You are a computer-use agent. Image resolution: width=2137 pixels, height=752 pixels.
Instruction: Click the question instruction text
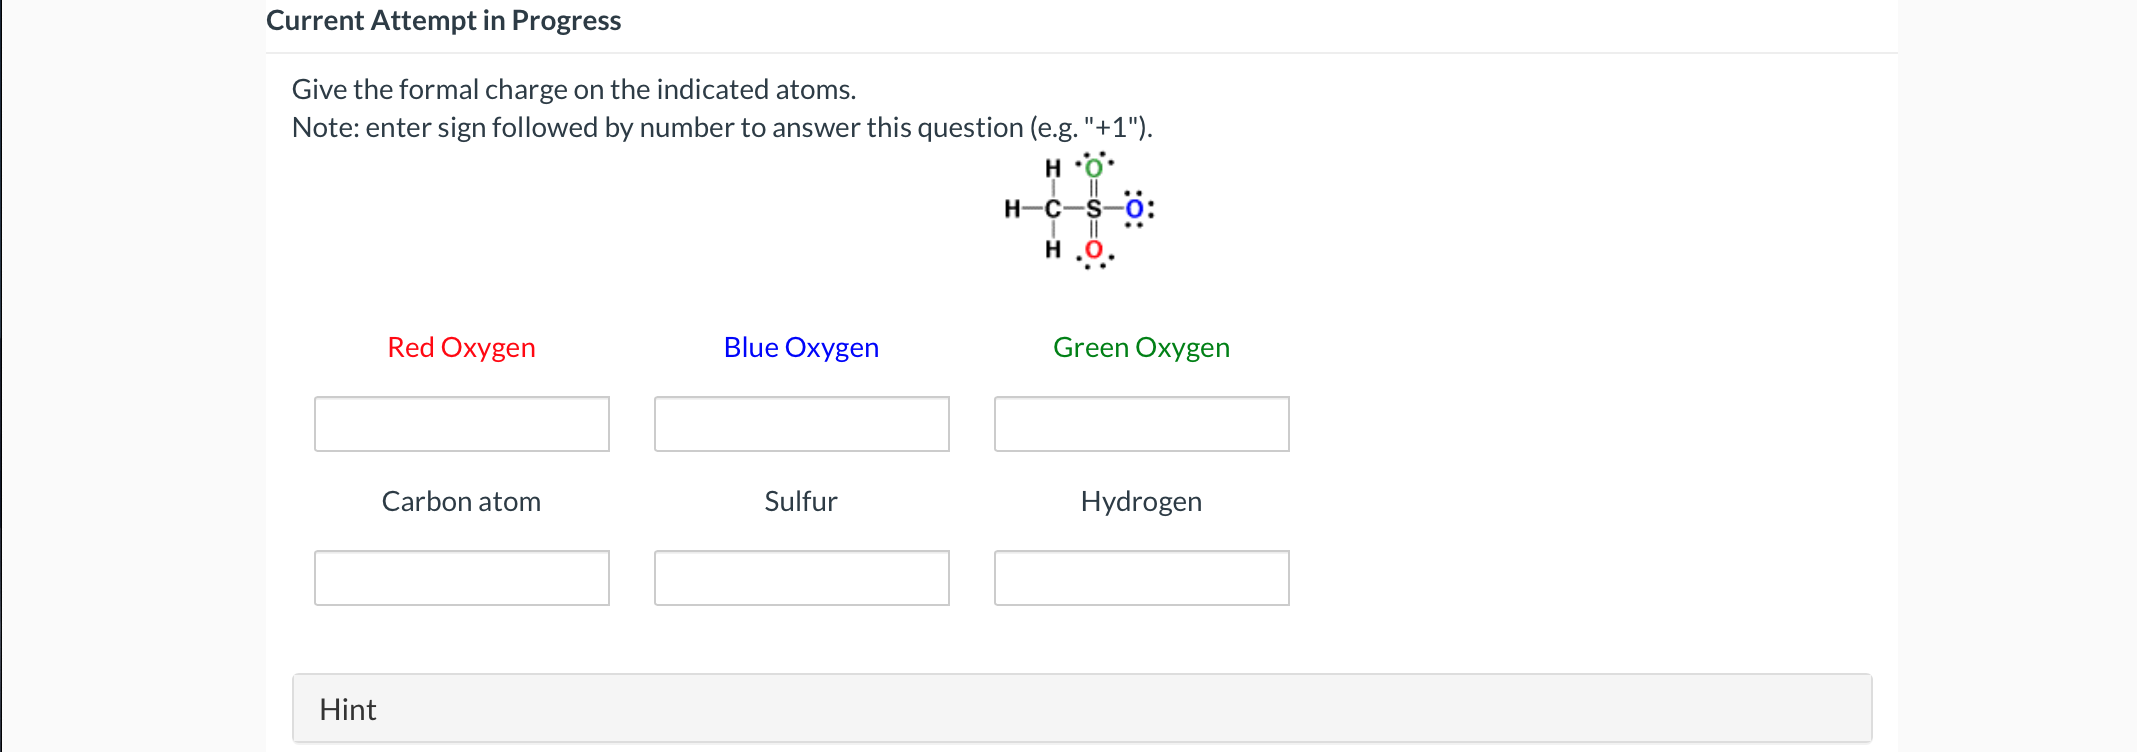click(x=573, y=89)
